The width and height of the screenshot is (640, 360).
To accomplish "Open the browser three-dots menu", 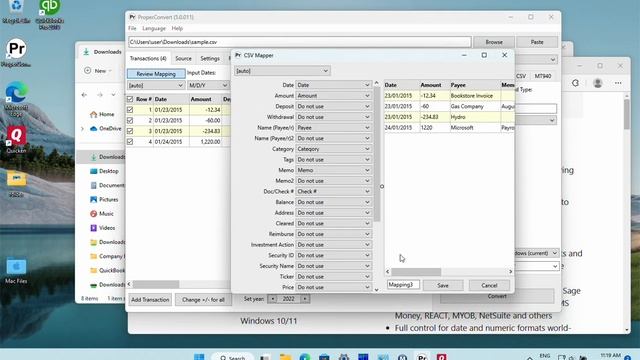I will click(618, 83).
